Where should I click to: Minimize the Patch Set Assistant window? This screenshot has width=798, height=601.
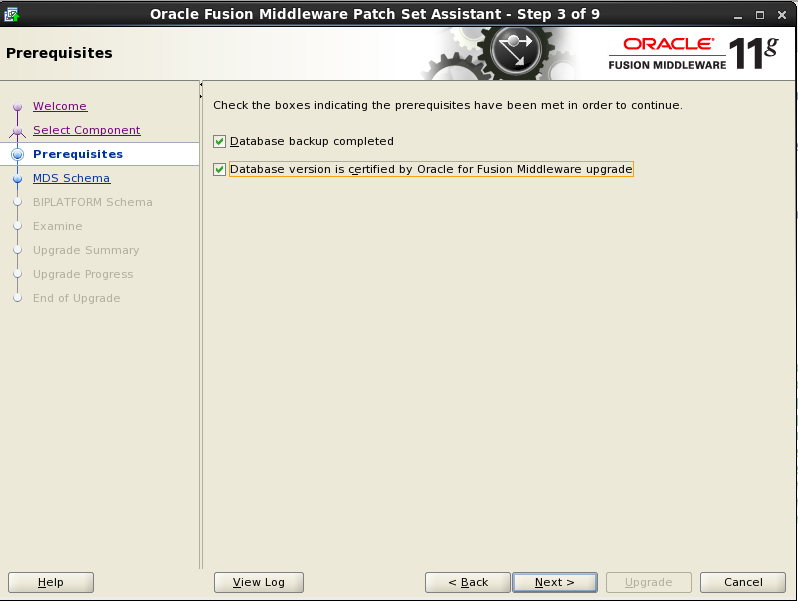[x=738, y=15]
